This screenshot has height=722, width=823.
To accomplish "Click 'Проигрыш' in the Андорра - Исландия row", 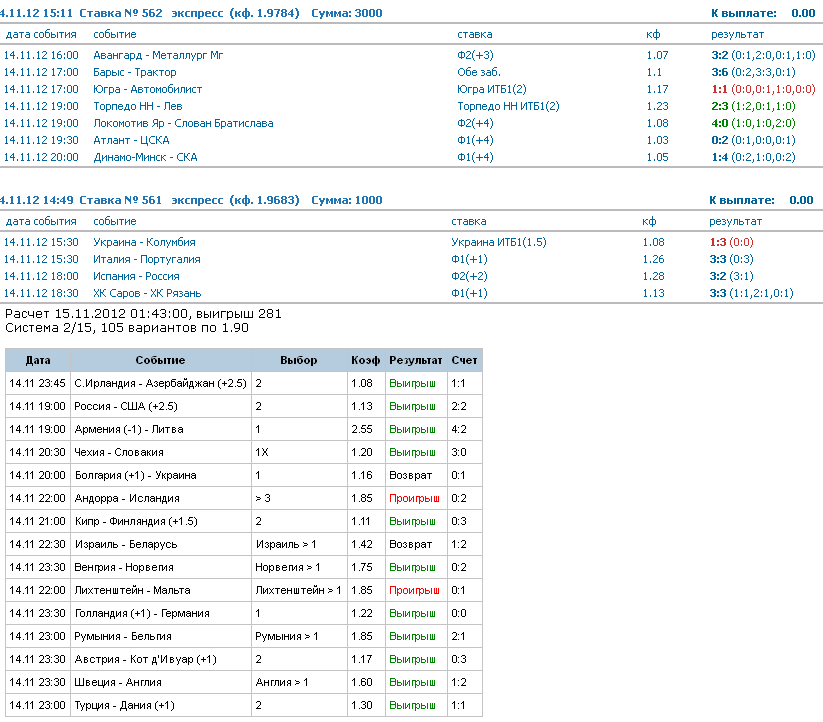I will 414,498.
